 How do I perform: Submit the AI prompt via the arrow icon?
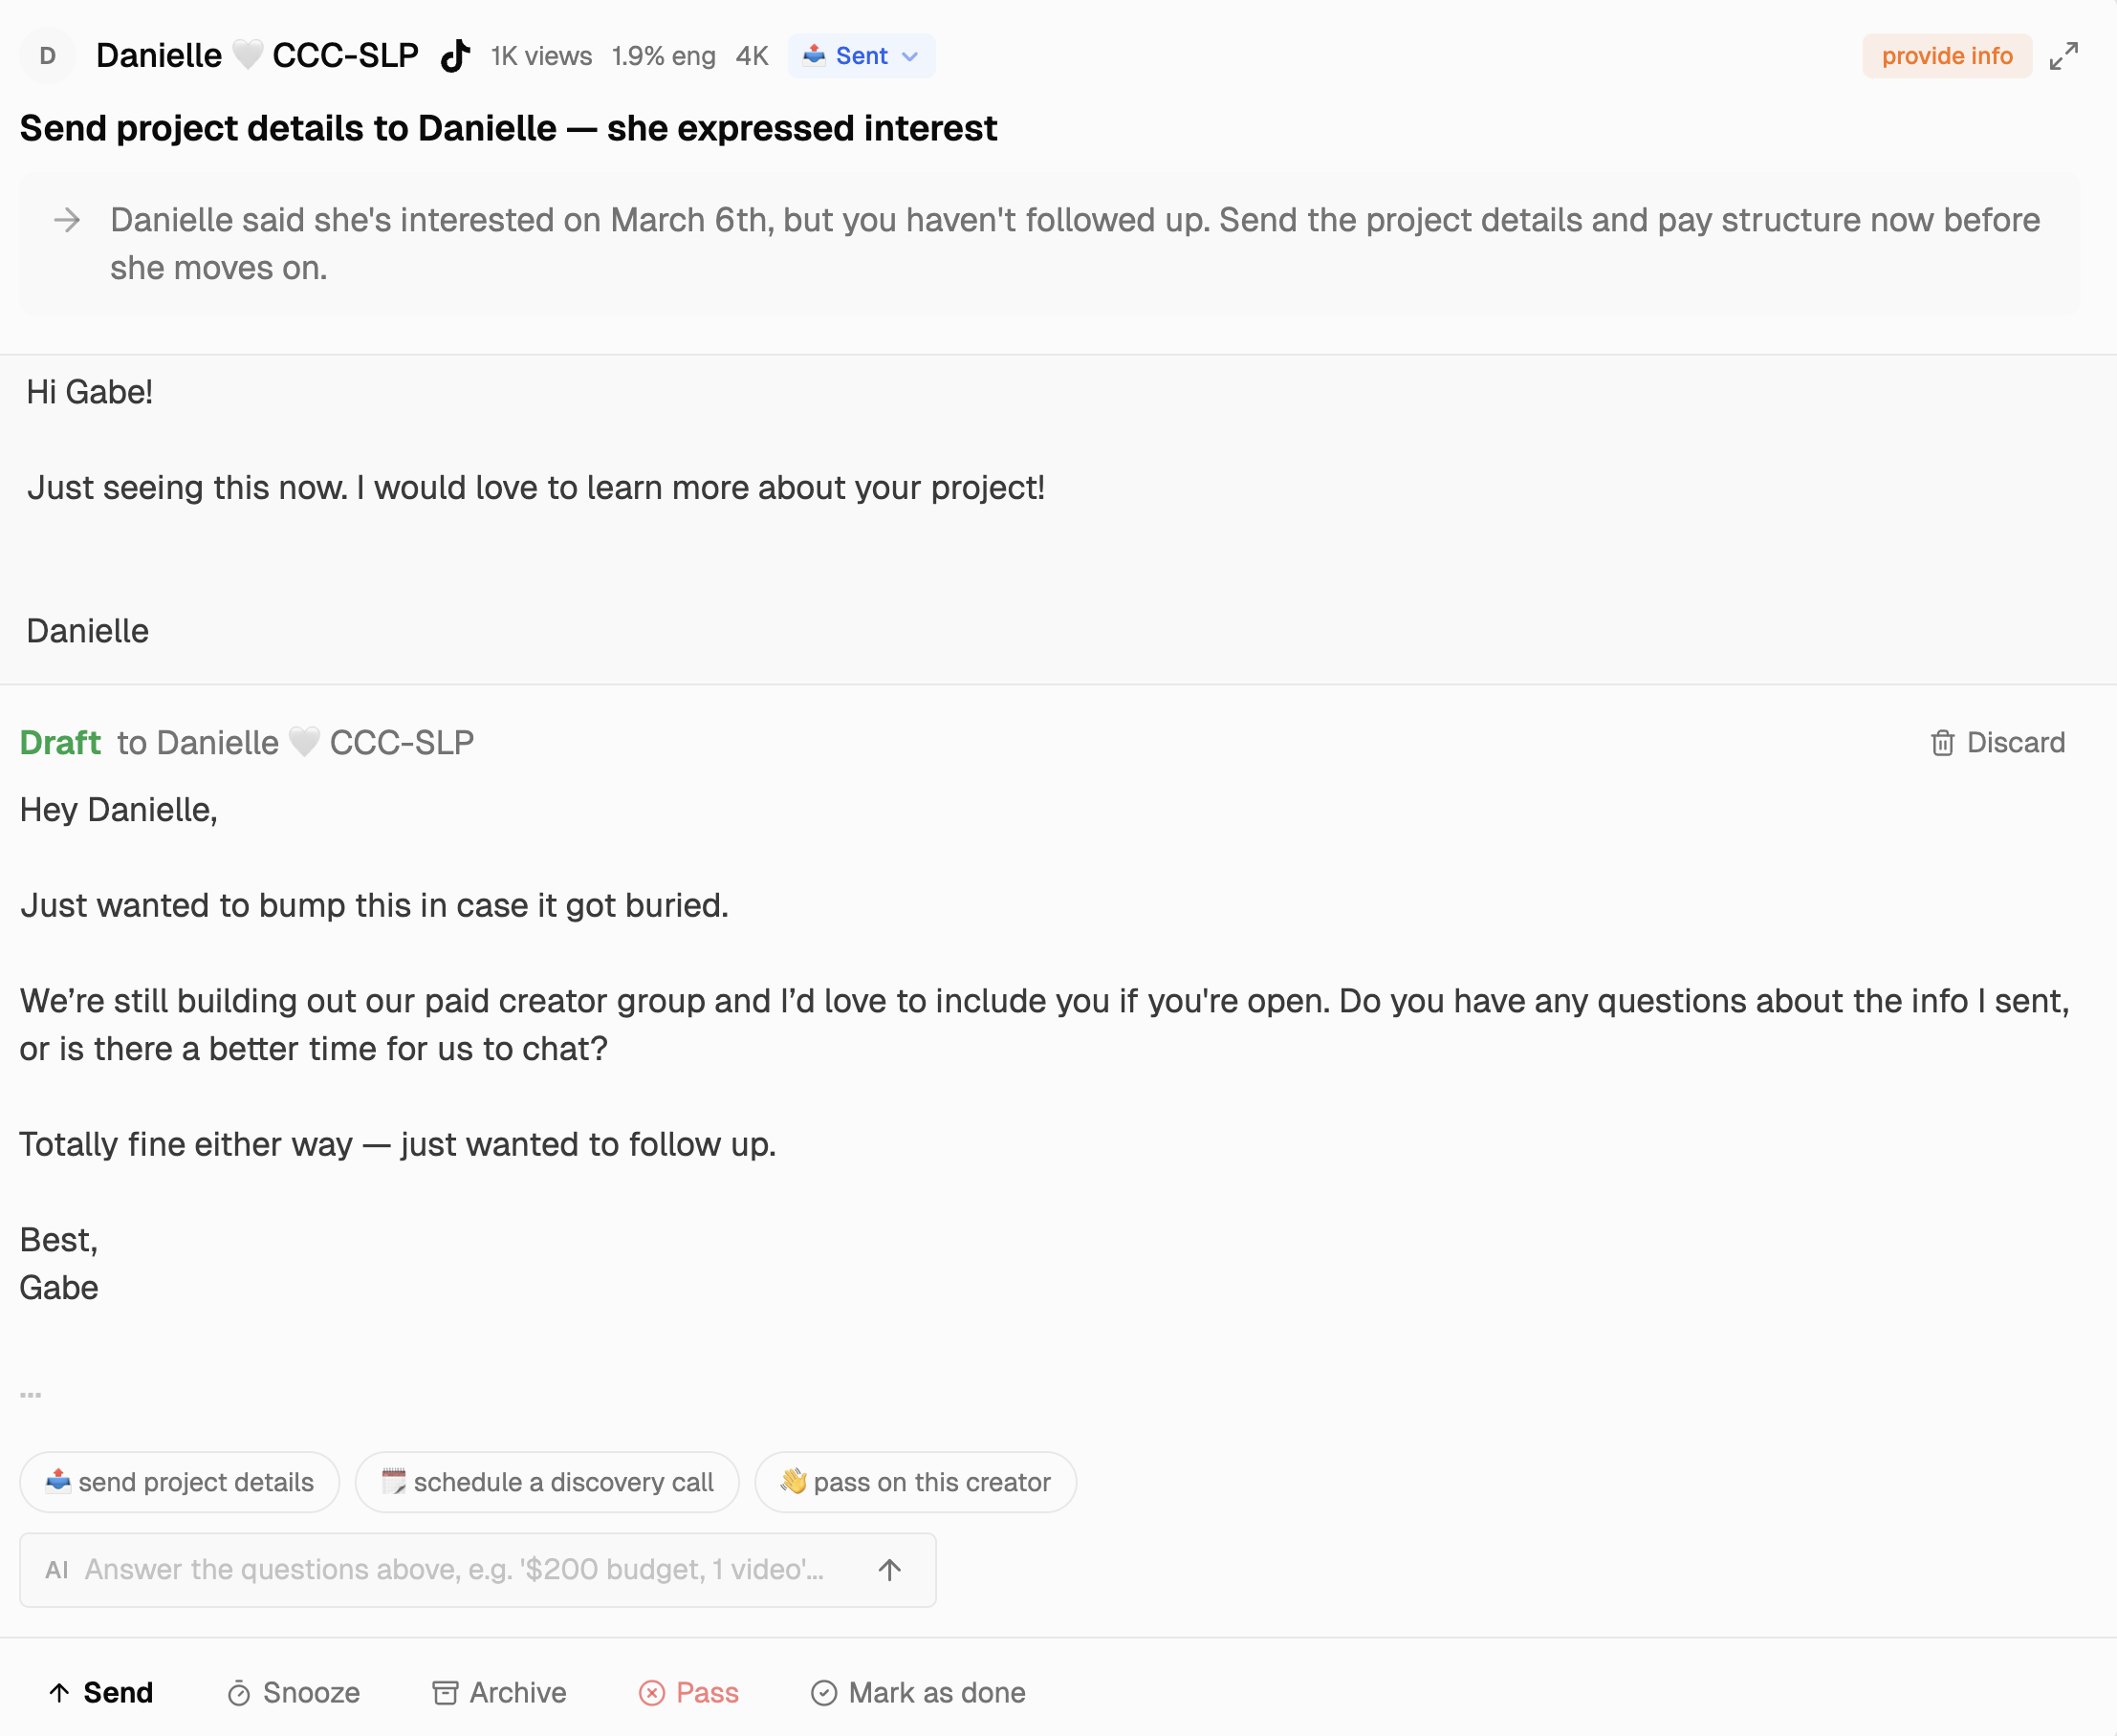[x=888, y=1570]
